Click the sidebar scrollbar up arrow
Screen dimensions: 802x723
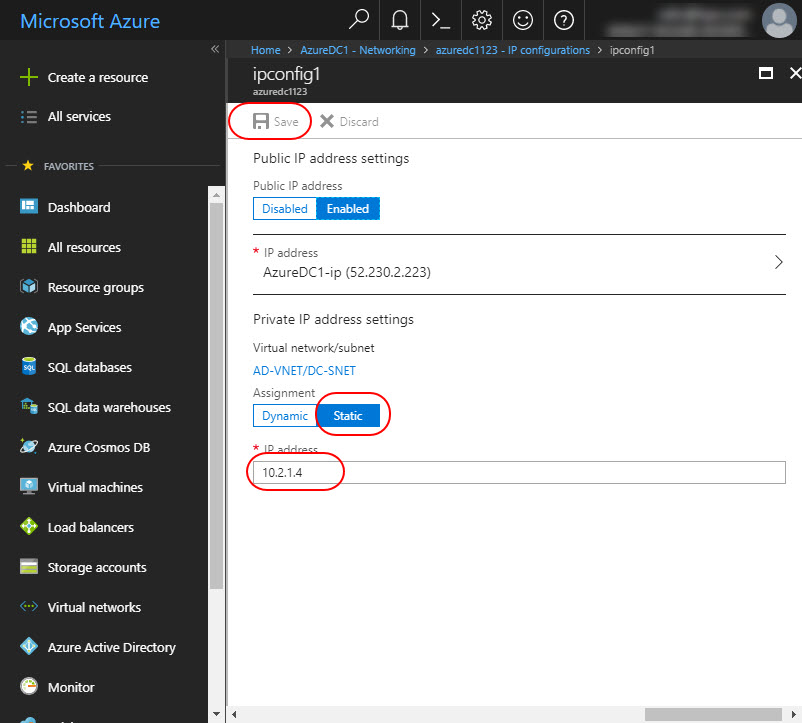click(216, 195)
